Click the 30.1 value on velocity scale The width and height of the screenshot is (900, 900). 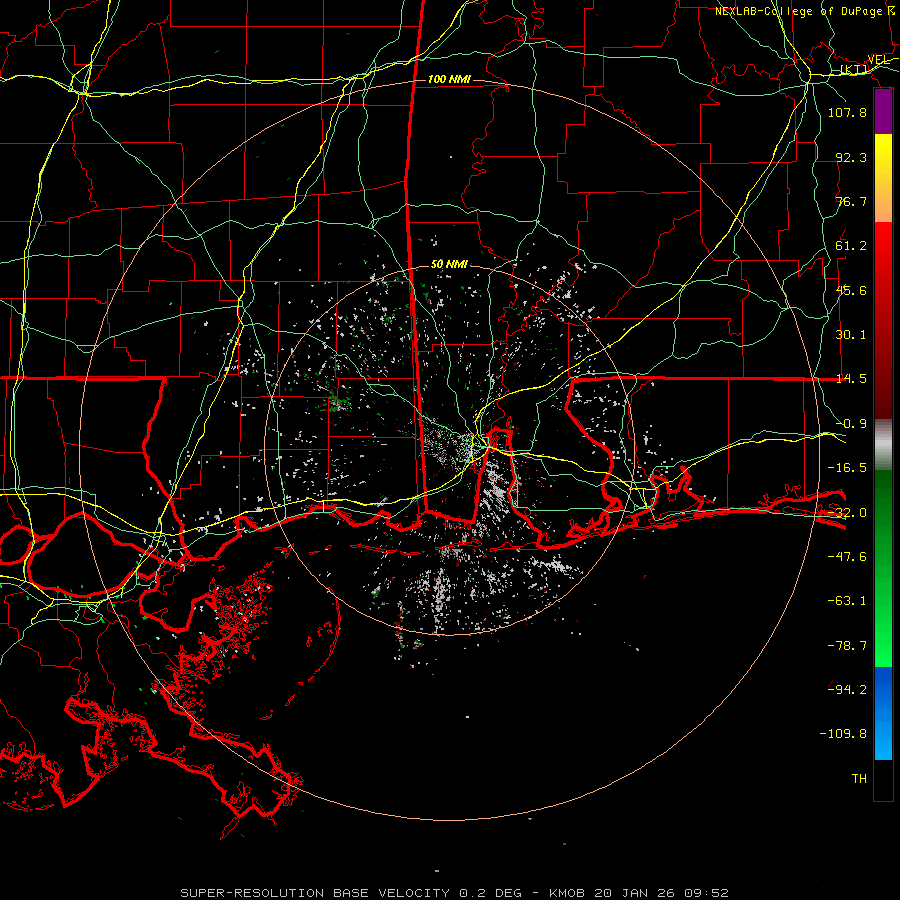pyautogui.click(x=851, y=335)
